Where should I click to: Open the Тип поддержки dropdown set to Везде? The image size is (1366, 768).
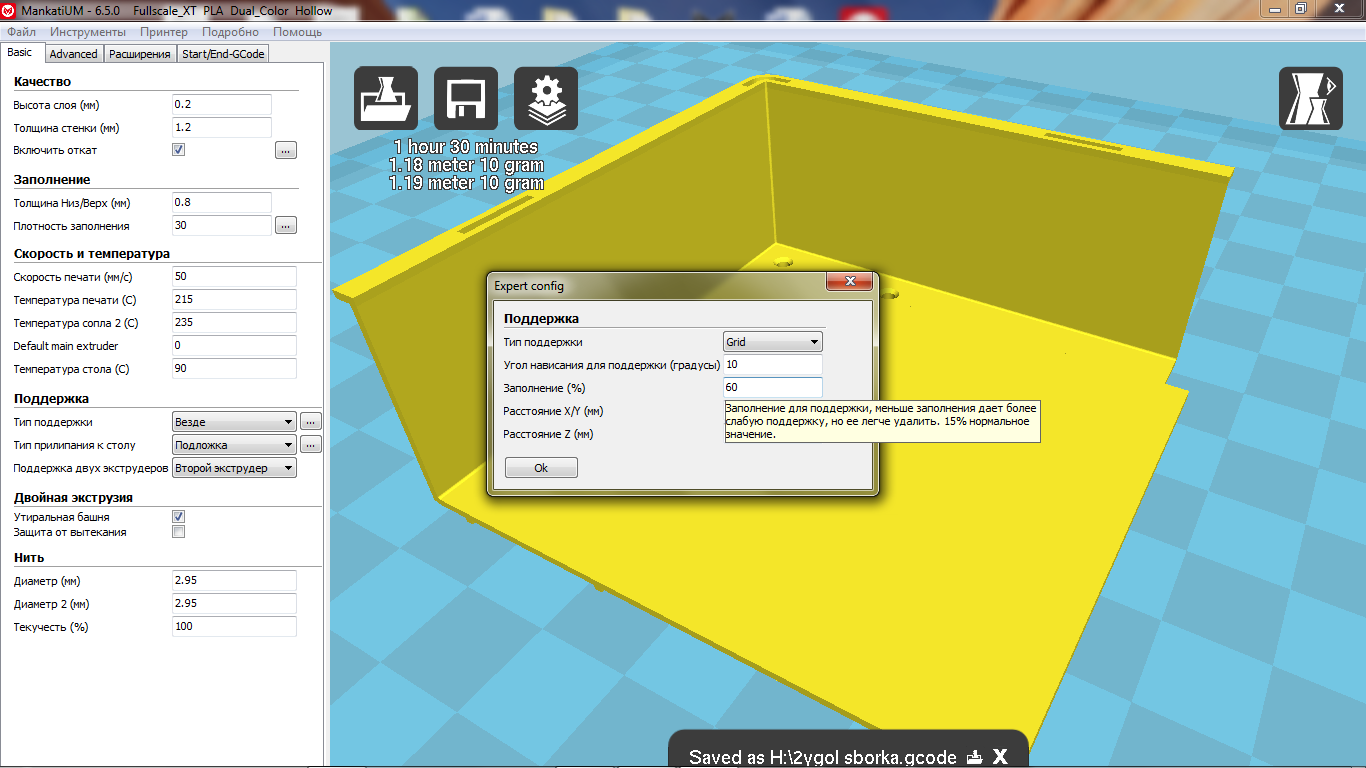coord(235,422)
